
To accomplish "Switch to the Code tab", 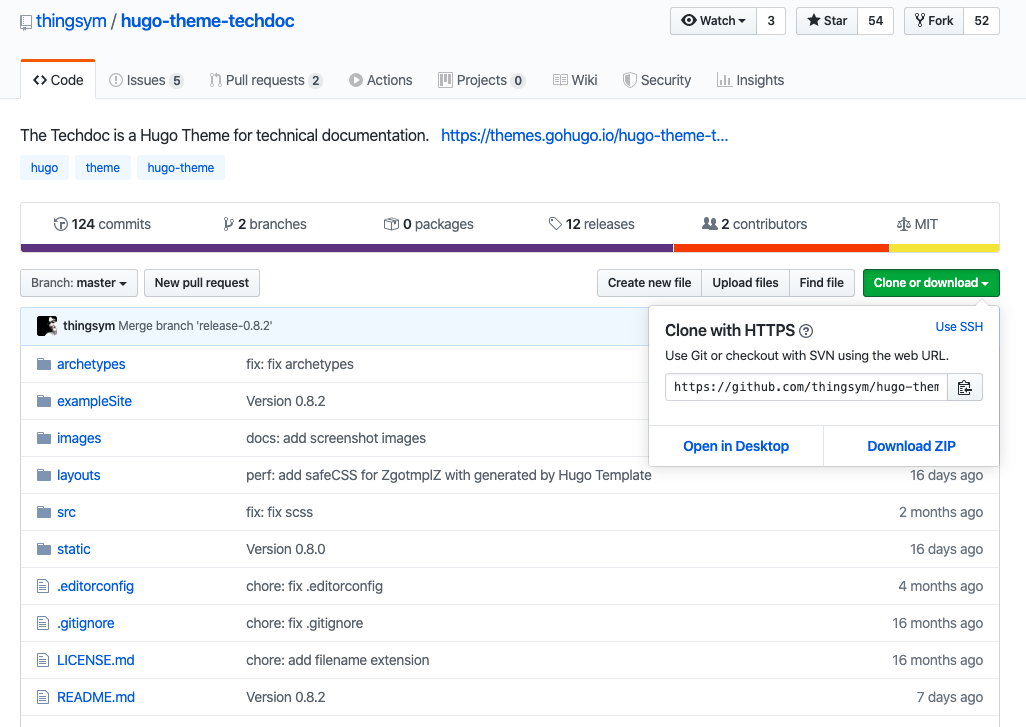I will (x=58, y=80).
